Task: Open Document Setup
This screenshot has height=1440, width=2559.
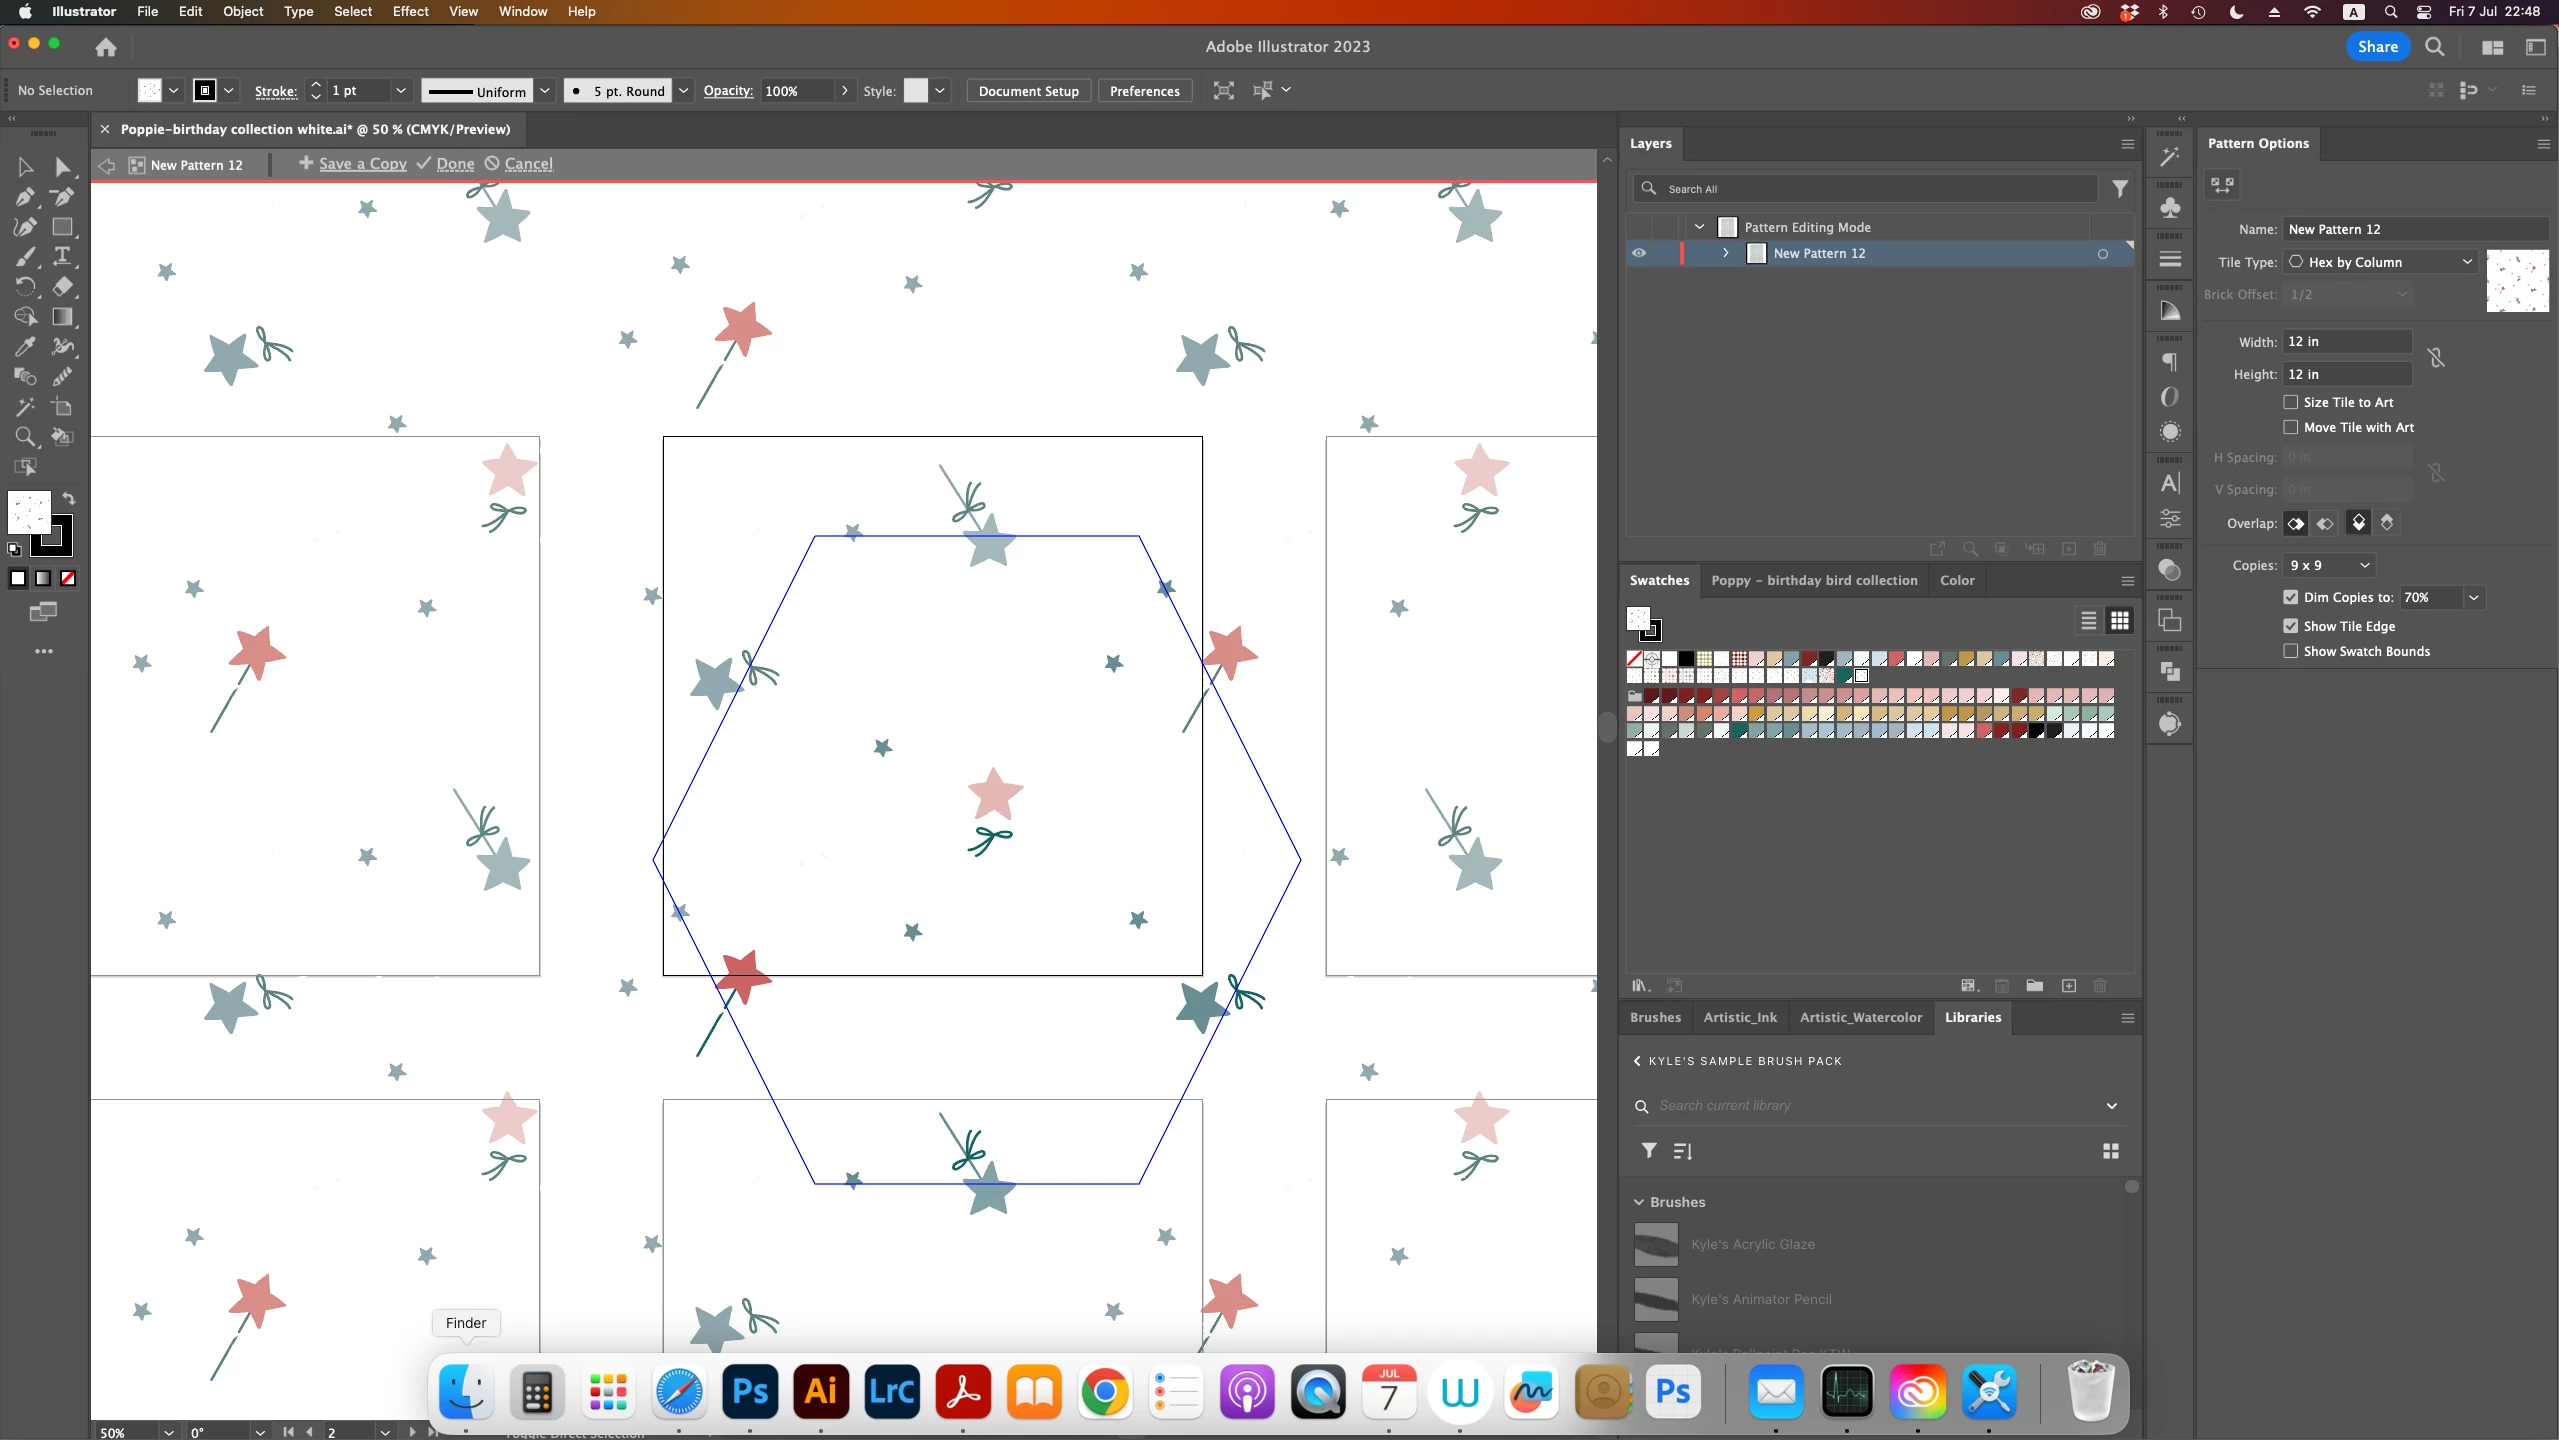Action: [x=1028, y=91]
